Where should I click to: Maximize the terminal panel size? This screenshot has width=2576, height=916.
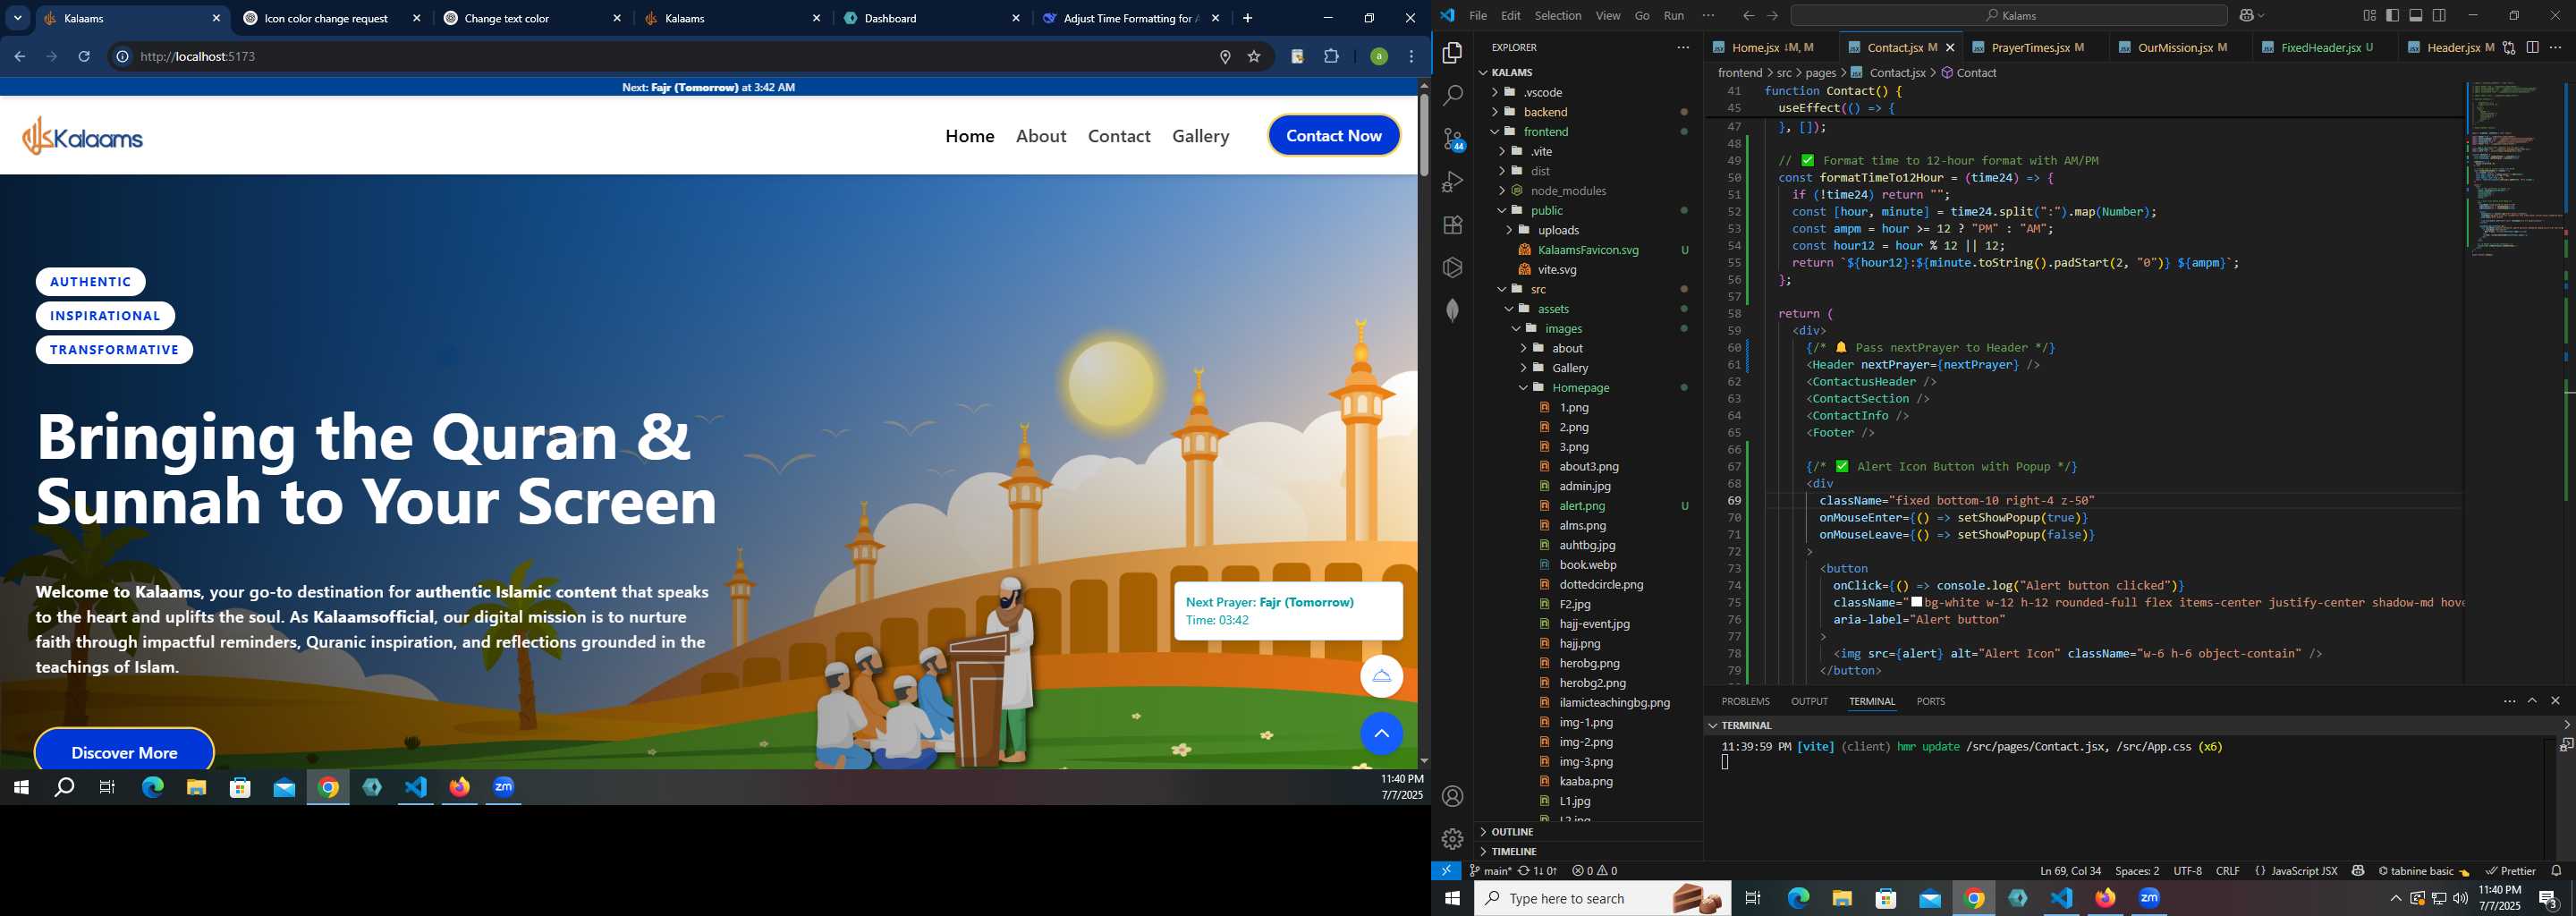[2532, 701]
